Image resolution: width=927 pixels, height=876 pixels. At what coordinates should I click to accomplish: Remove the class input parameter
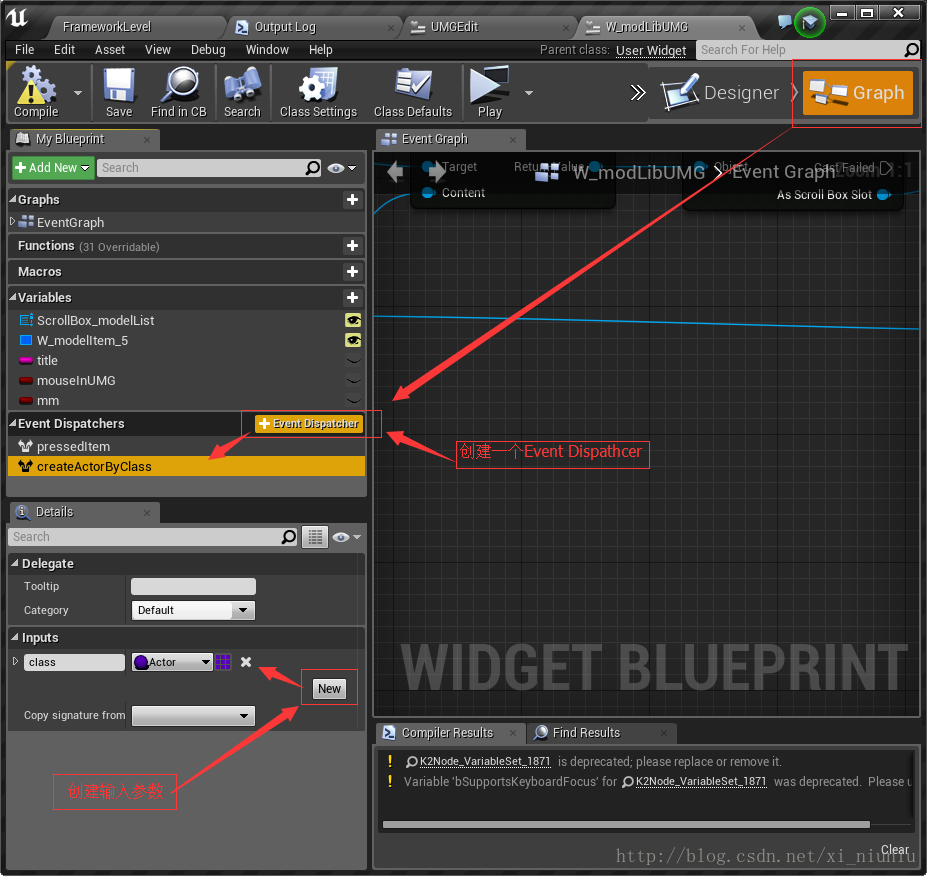tap(246, 662)
